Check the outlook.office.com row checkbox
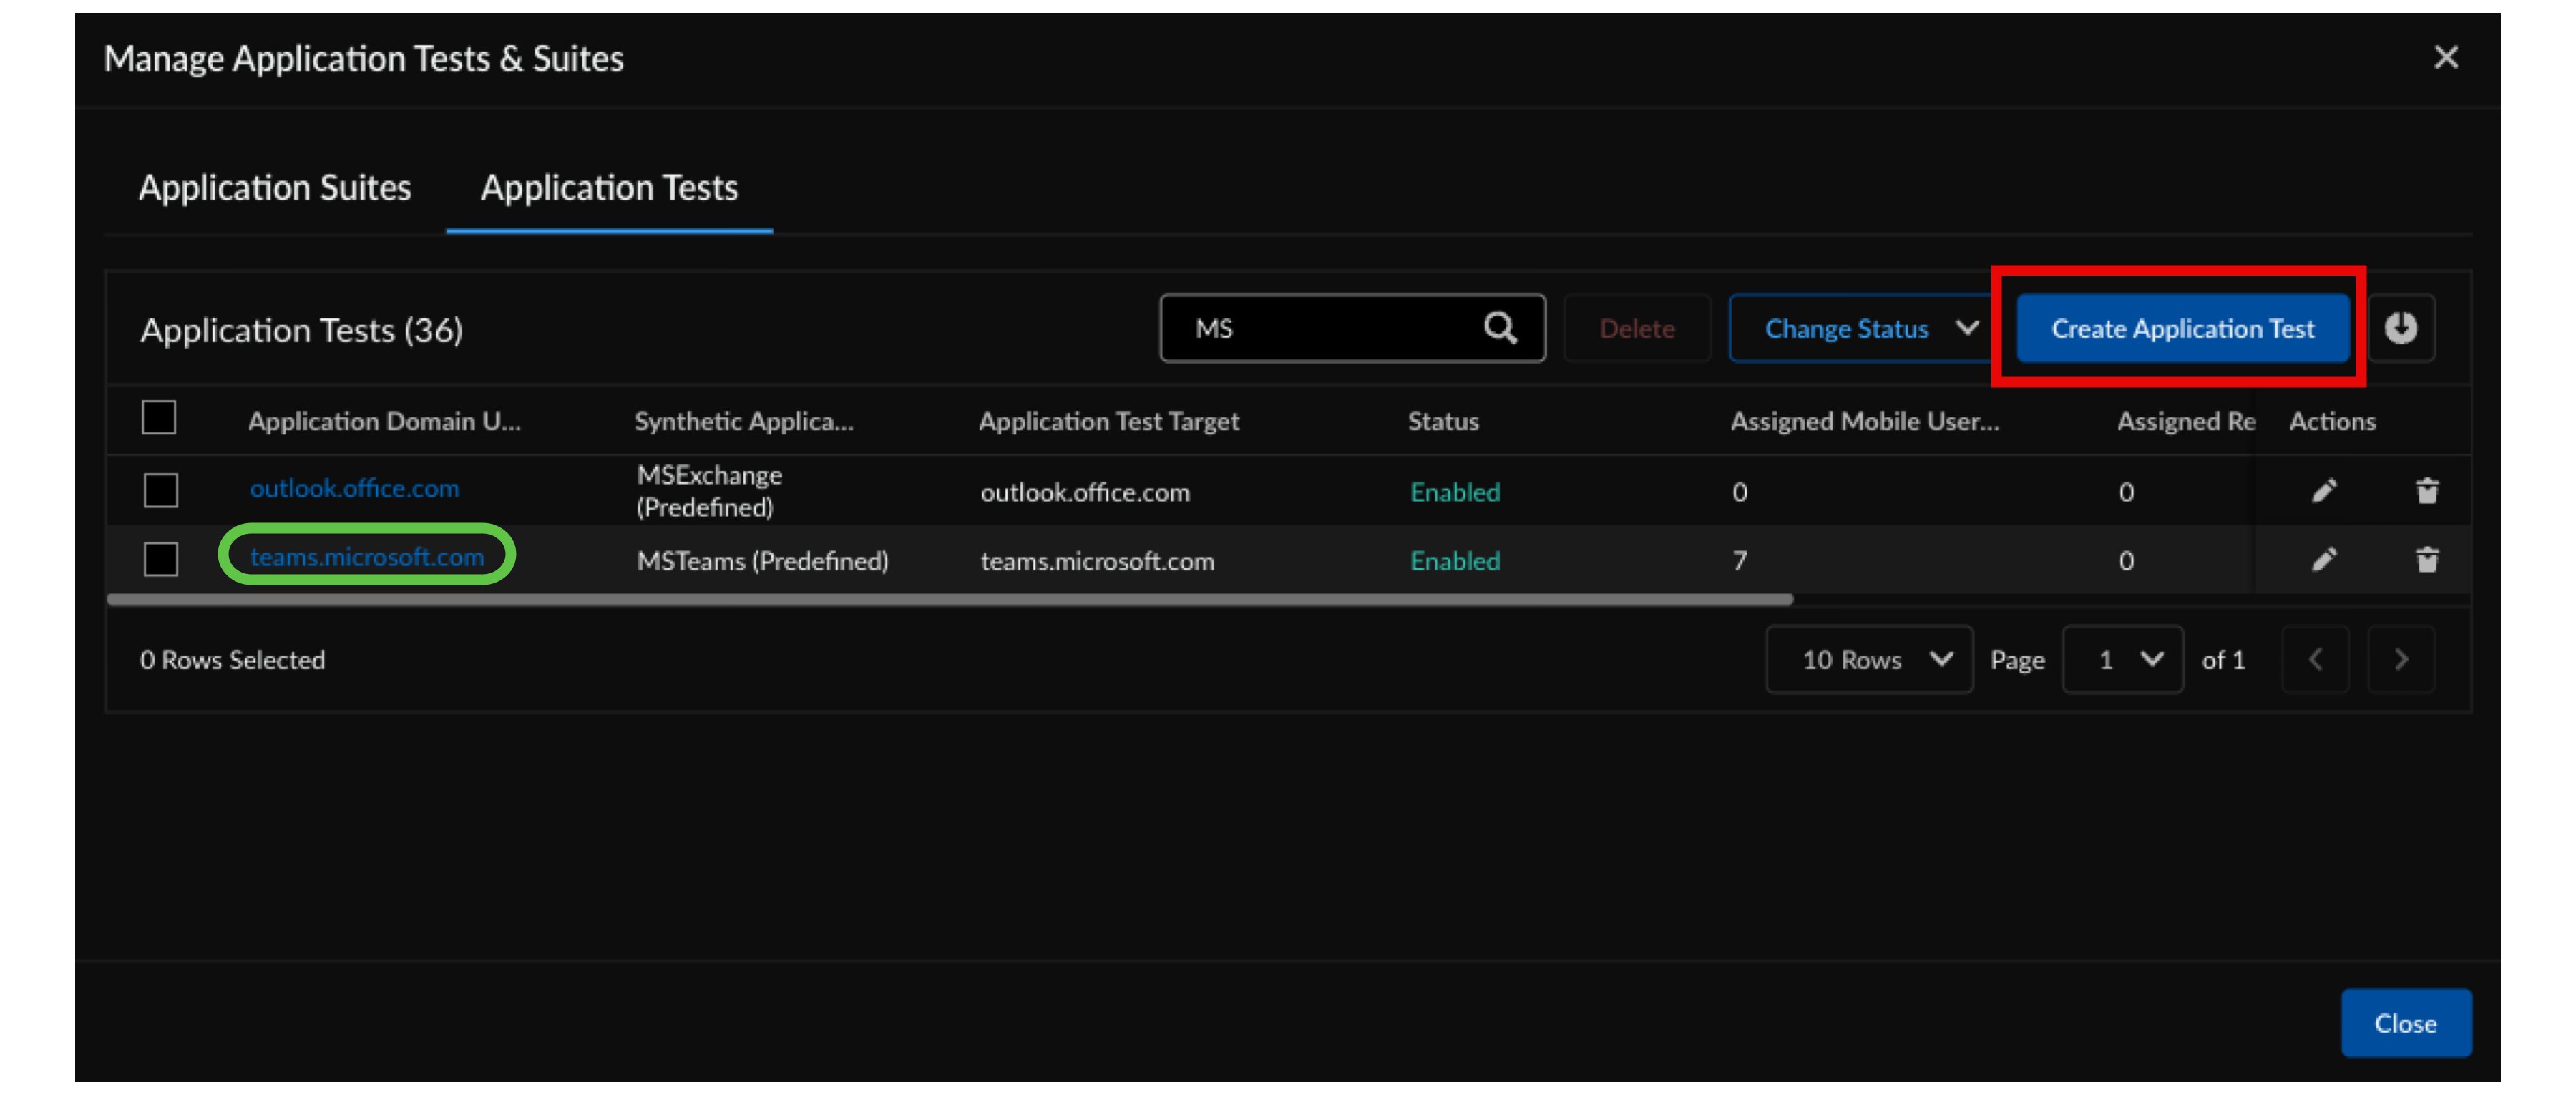This screenshot has width=2576, height=1095. 161,491
